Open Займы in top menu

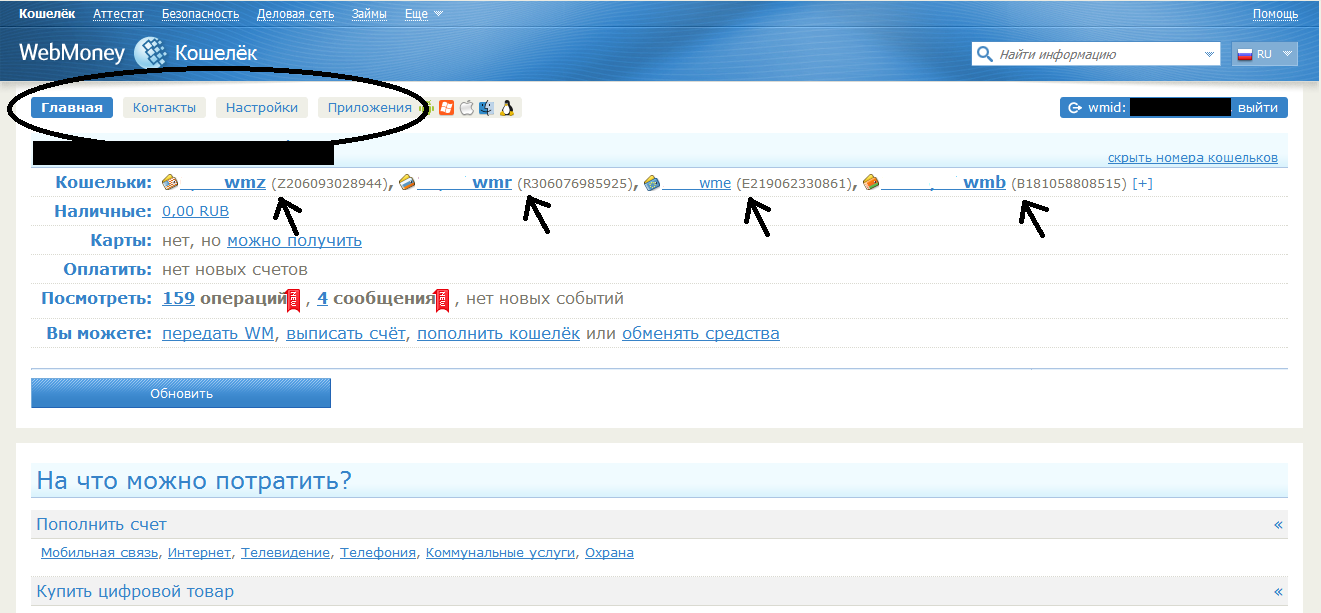click(370, 14)
